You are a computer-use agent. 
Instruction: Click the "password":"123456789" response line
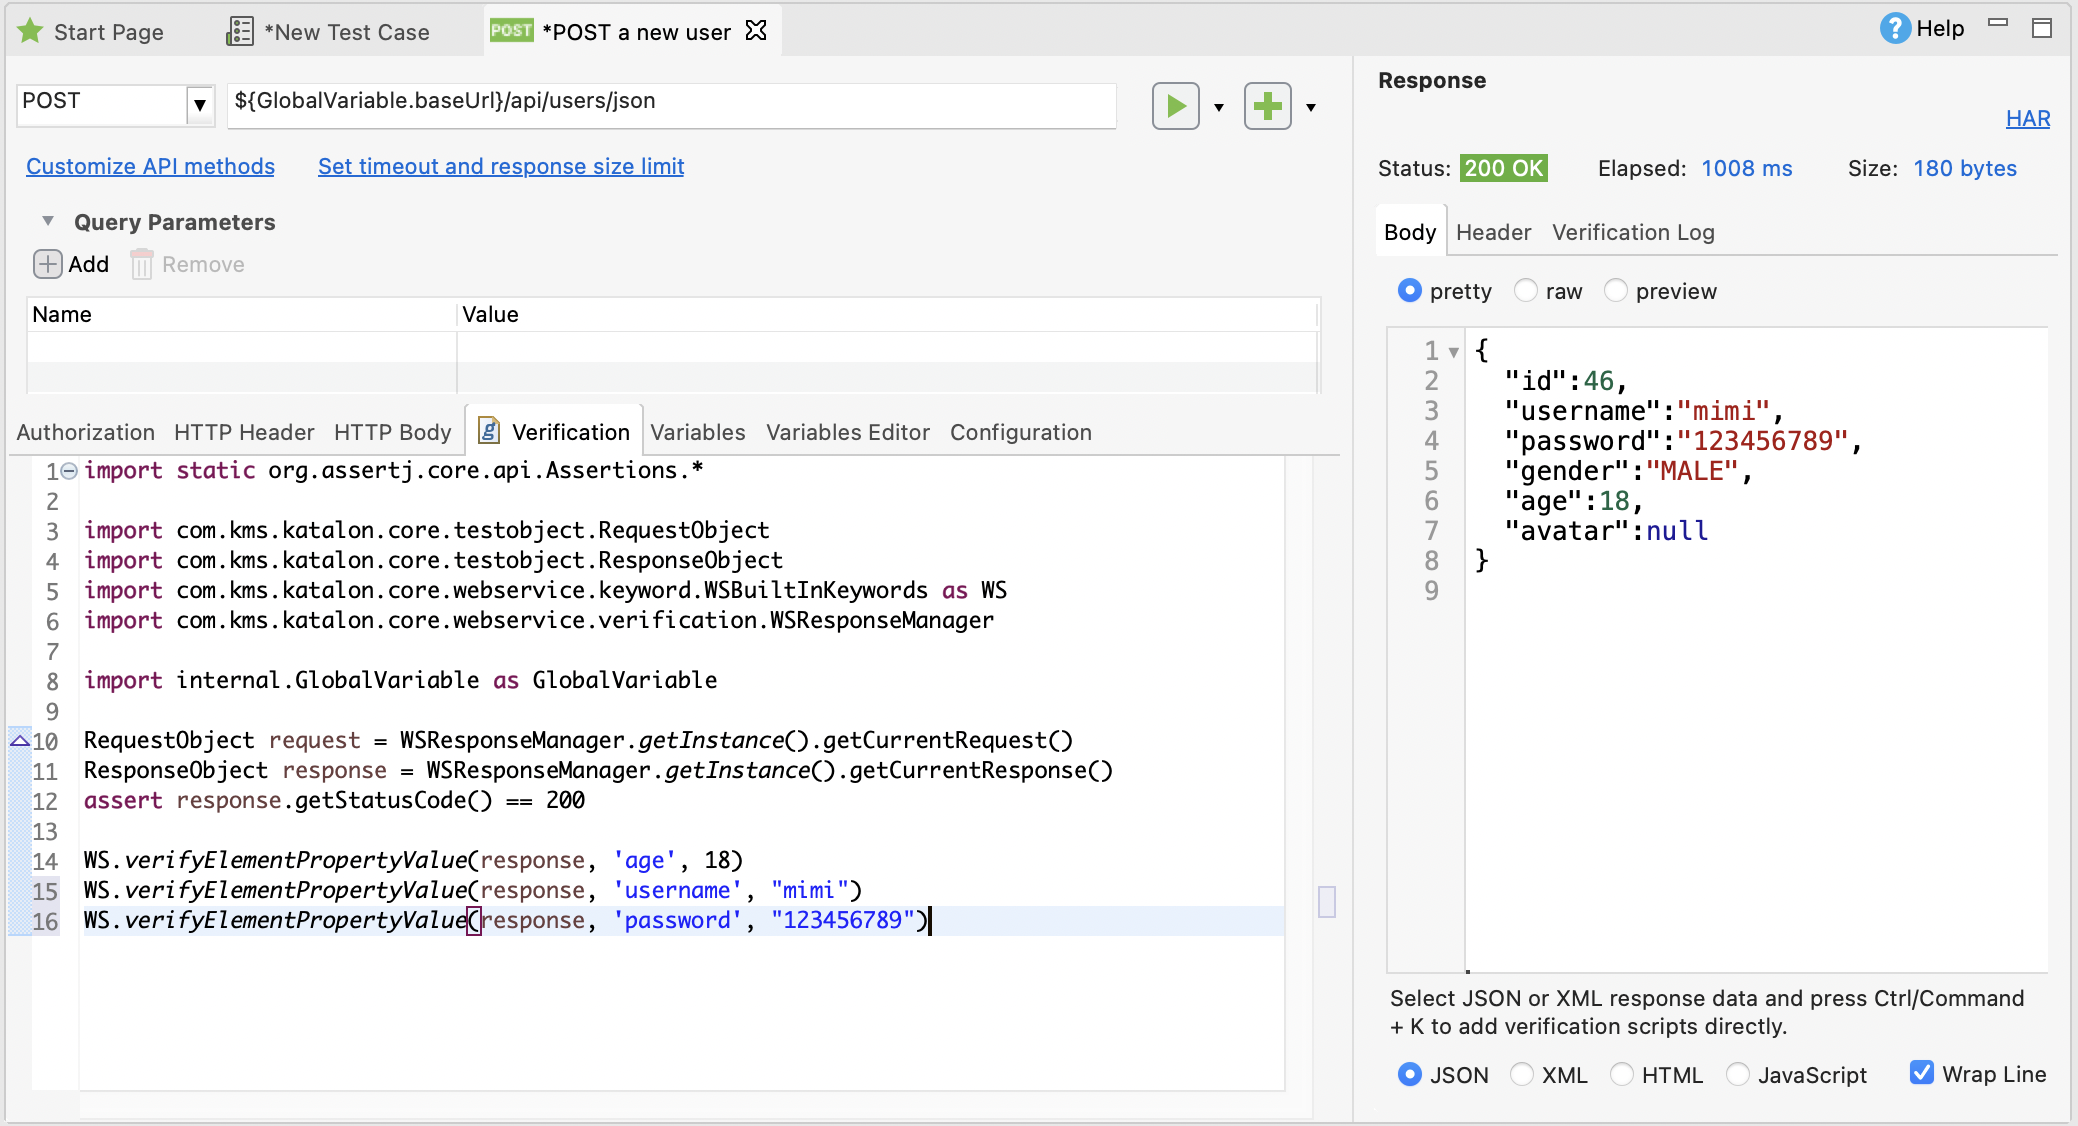1684,441
